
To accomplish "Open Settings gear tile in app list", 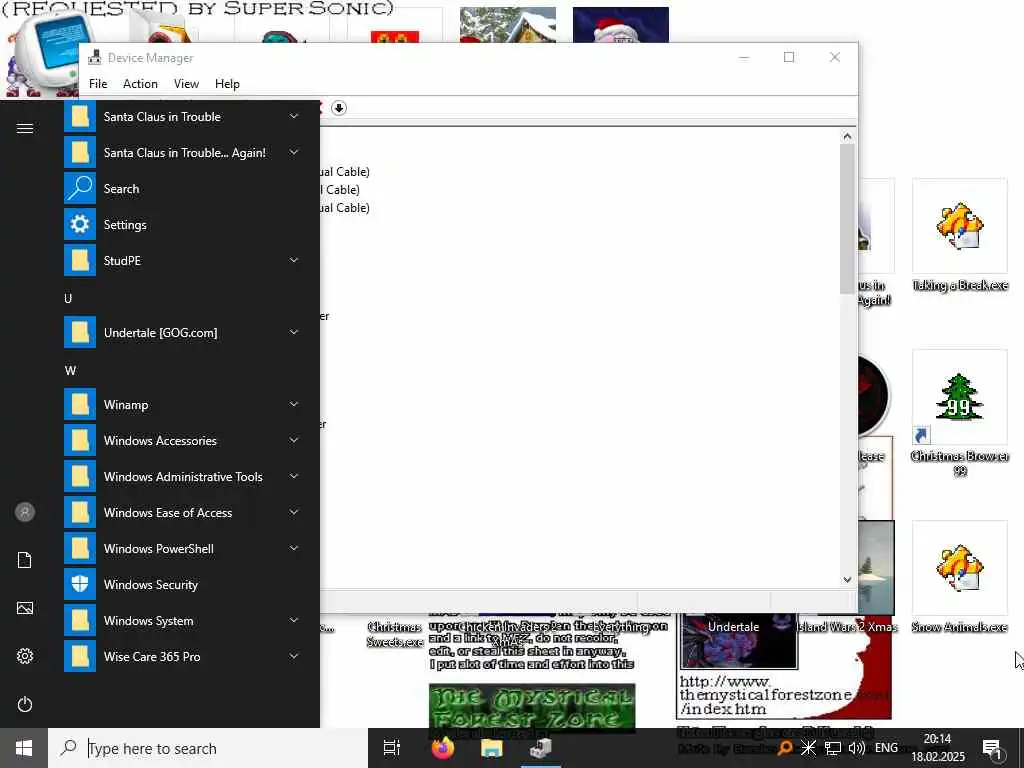I will click(80, 225).
